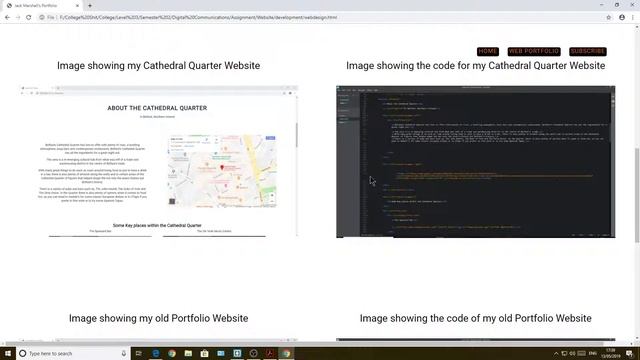Screen dimensions: 640x360
Task: Click heading 'Image showing my old Portfolio Website'
Action: tap(158, 318)
